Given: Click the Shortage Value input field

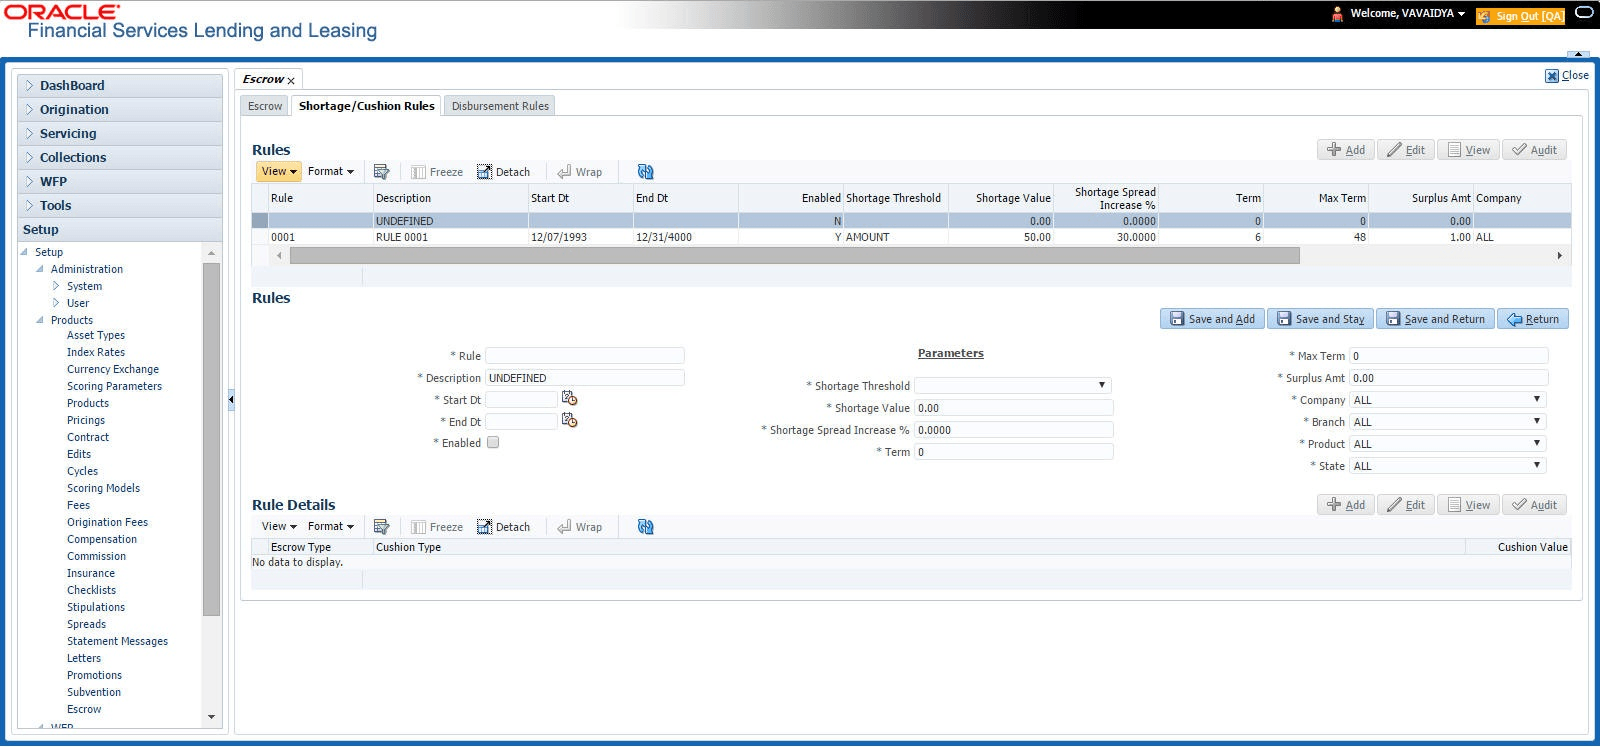Looking at the screenshot, I should click(x=1014, y=408).
